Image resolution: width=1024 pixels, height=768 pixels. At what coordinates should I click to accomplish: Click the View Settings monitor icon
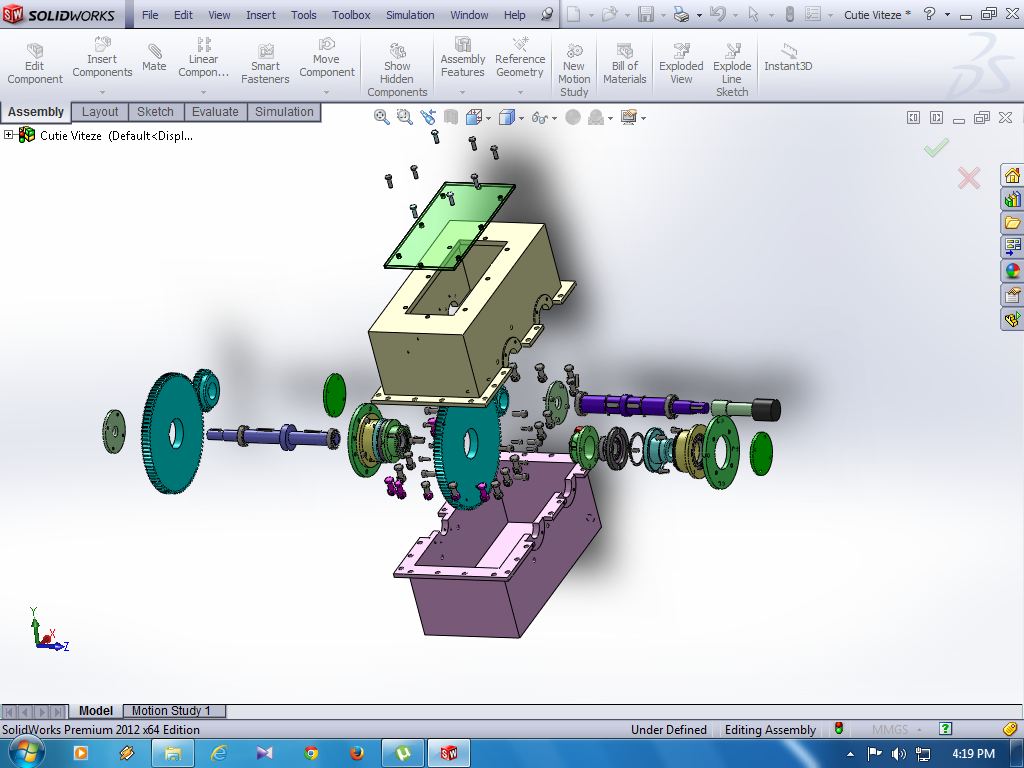click(629, 118)
